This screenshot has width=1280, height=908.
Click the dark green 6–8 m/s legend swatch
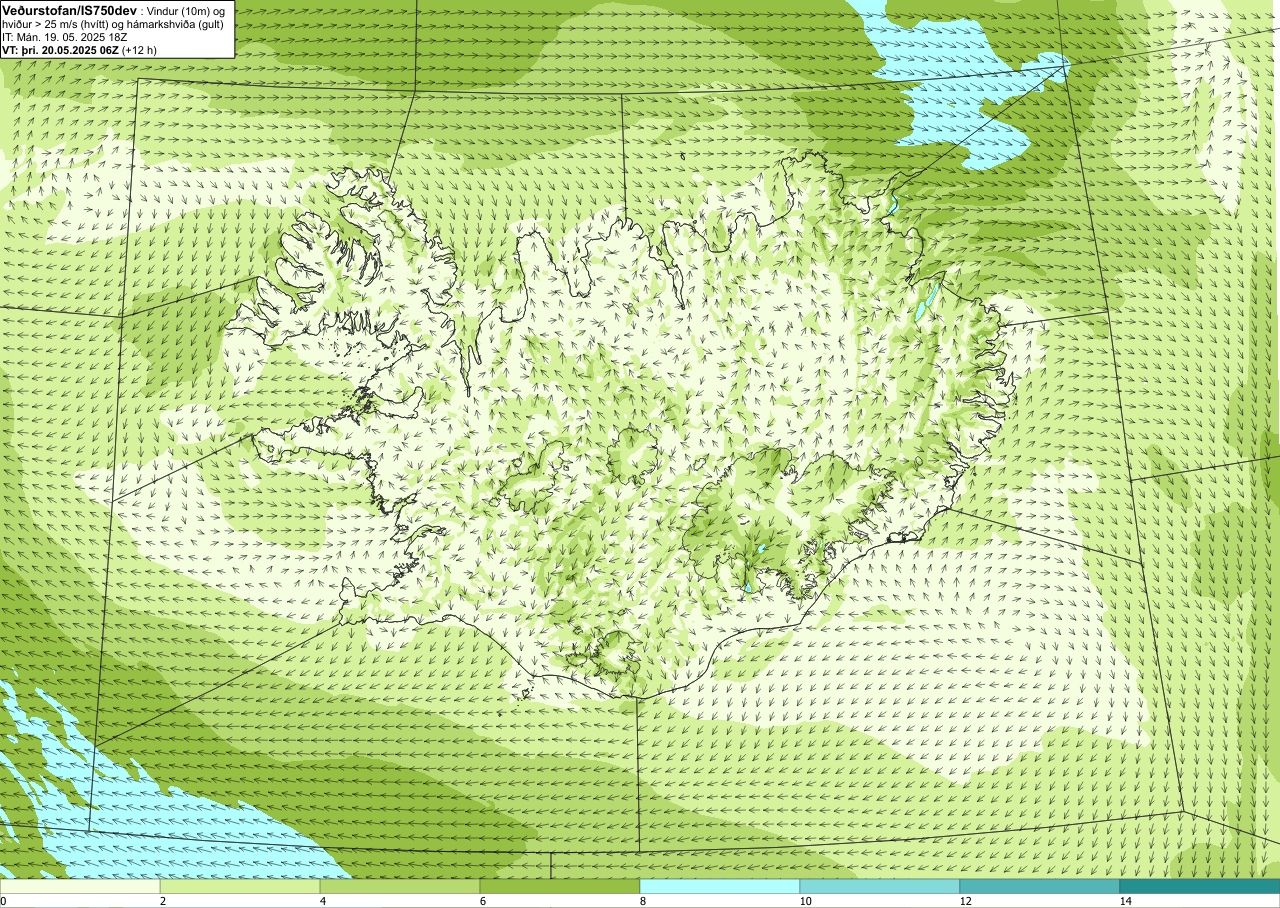point(560,886)
